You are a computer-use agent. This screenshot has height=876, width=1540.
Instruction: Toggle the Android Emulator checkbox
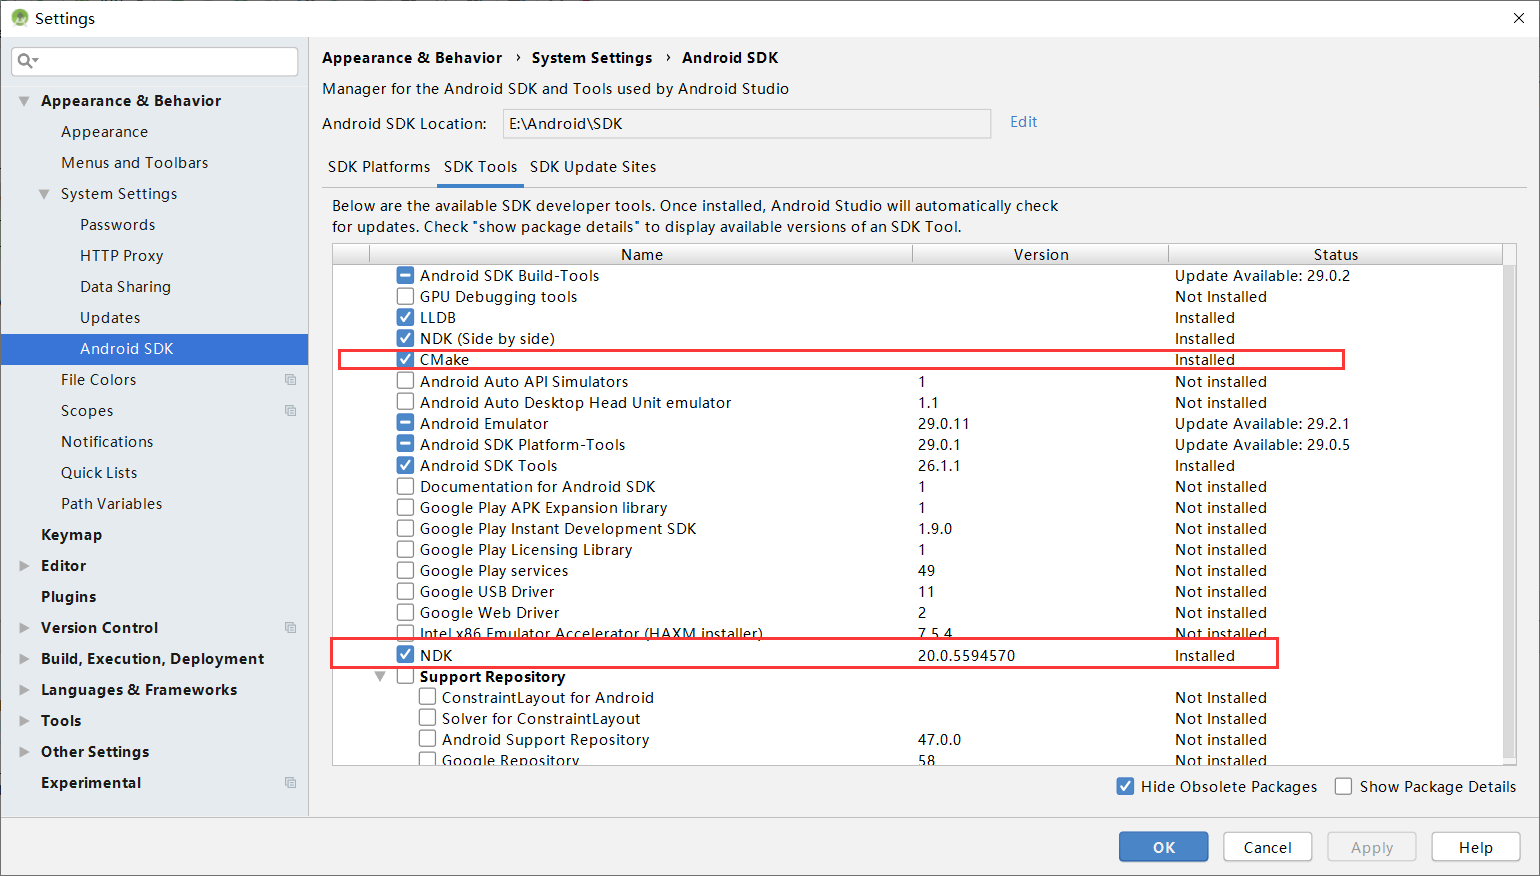405,423
